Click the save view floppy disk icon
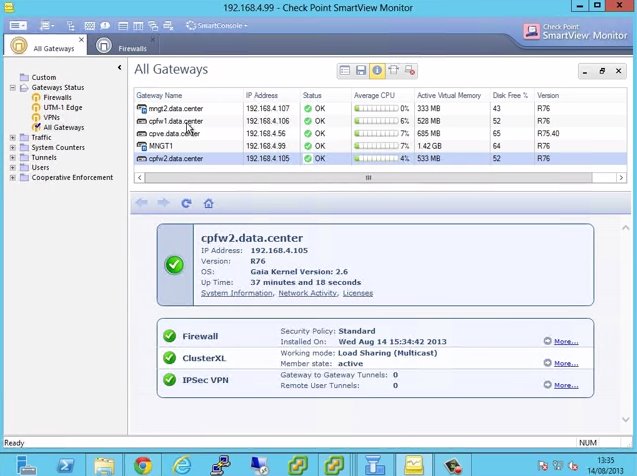 click(x=361, y=71)
